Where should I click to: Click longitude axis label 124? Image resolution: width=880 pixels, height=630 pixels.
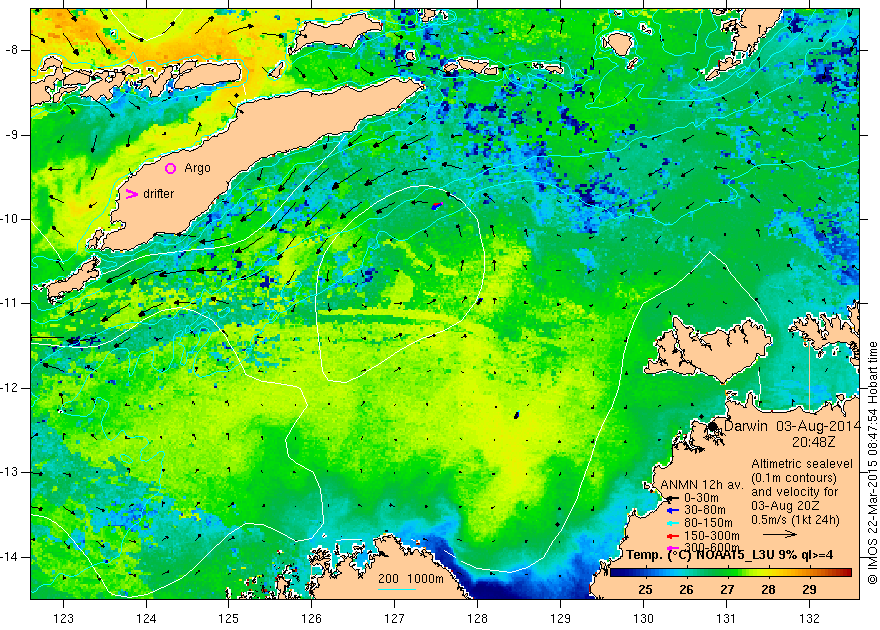pyautogui.click(x=146, y=619)
